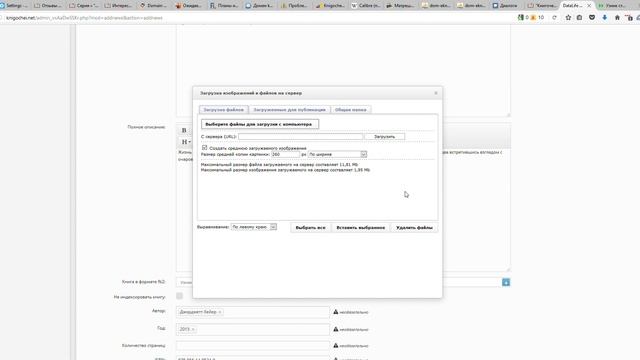Switch to the Domain browser tab
This screenshot has height=360, width=640.
154,6
